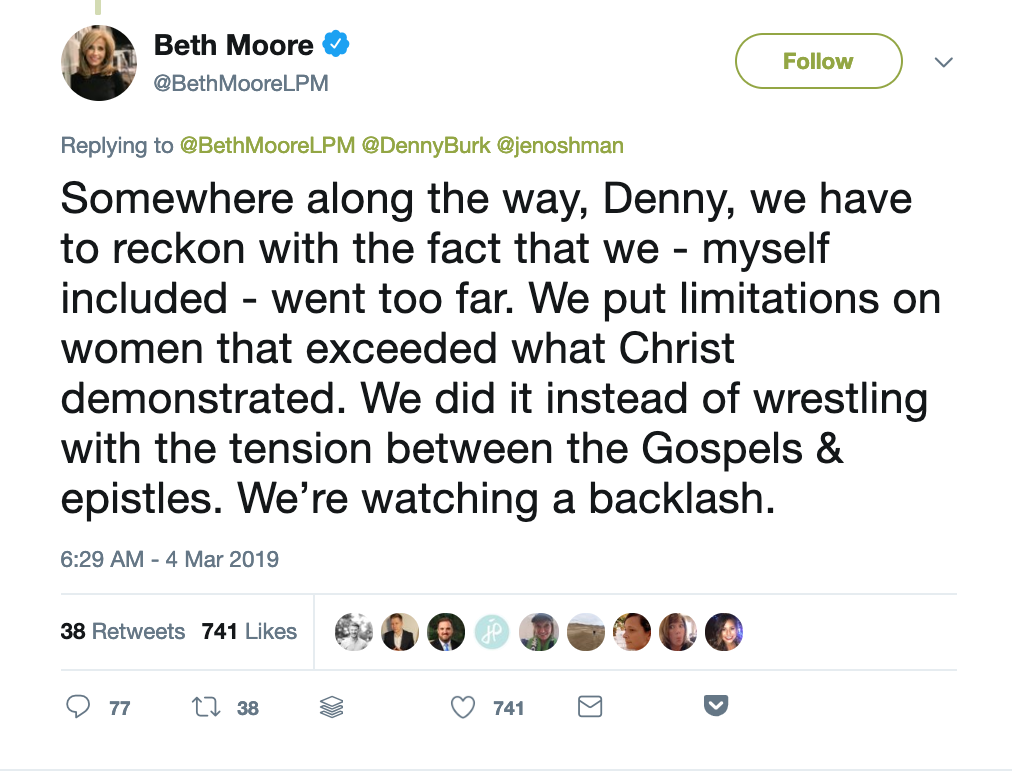Visit the @jenoshman profile link
The image size is (1012, 771).
click(x=560, y=145)
